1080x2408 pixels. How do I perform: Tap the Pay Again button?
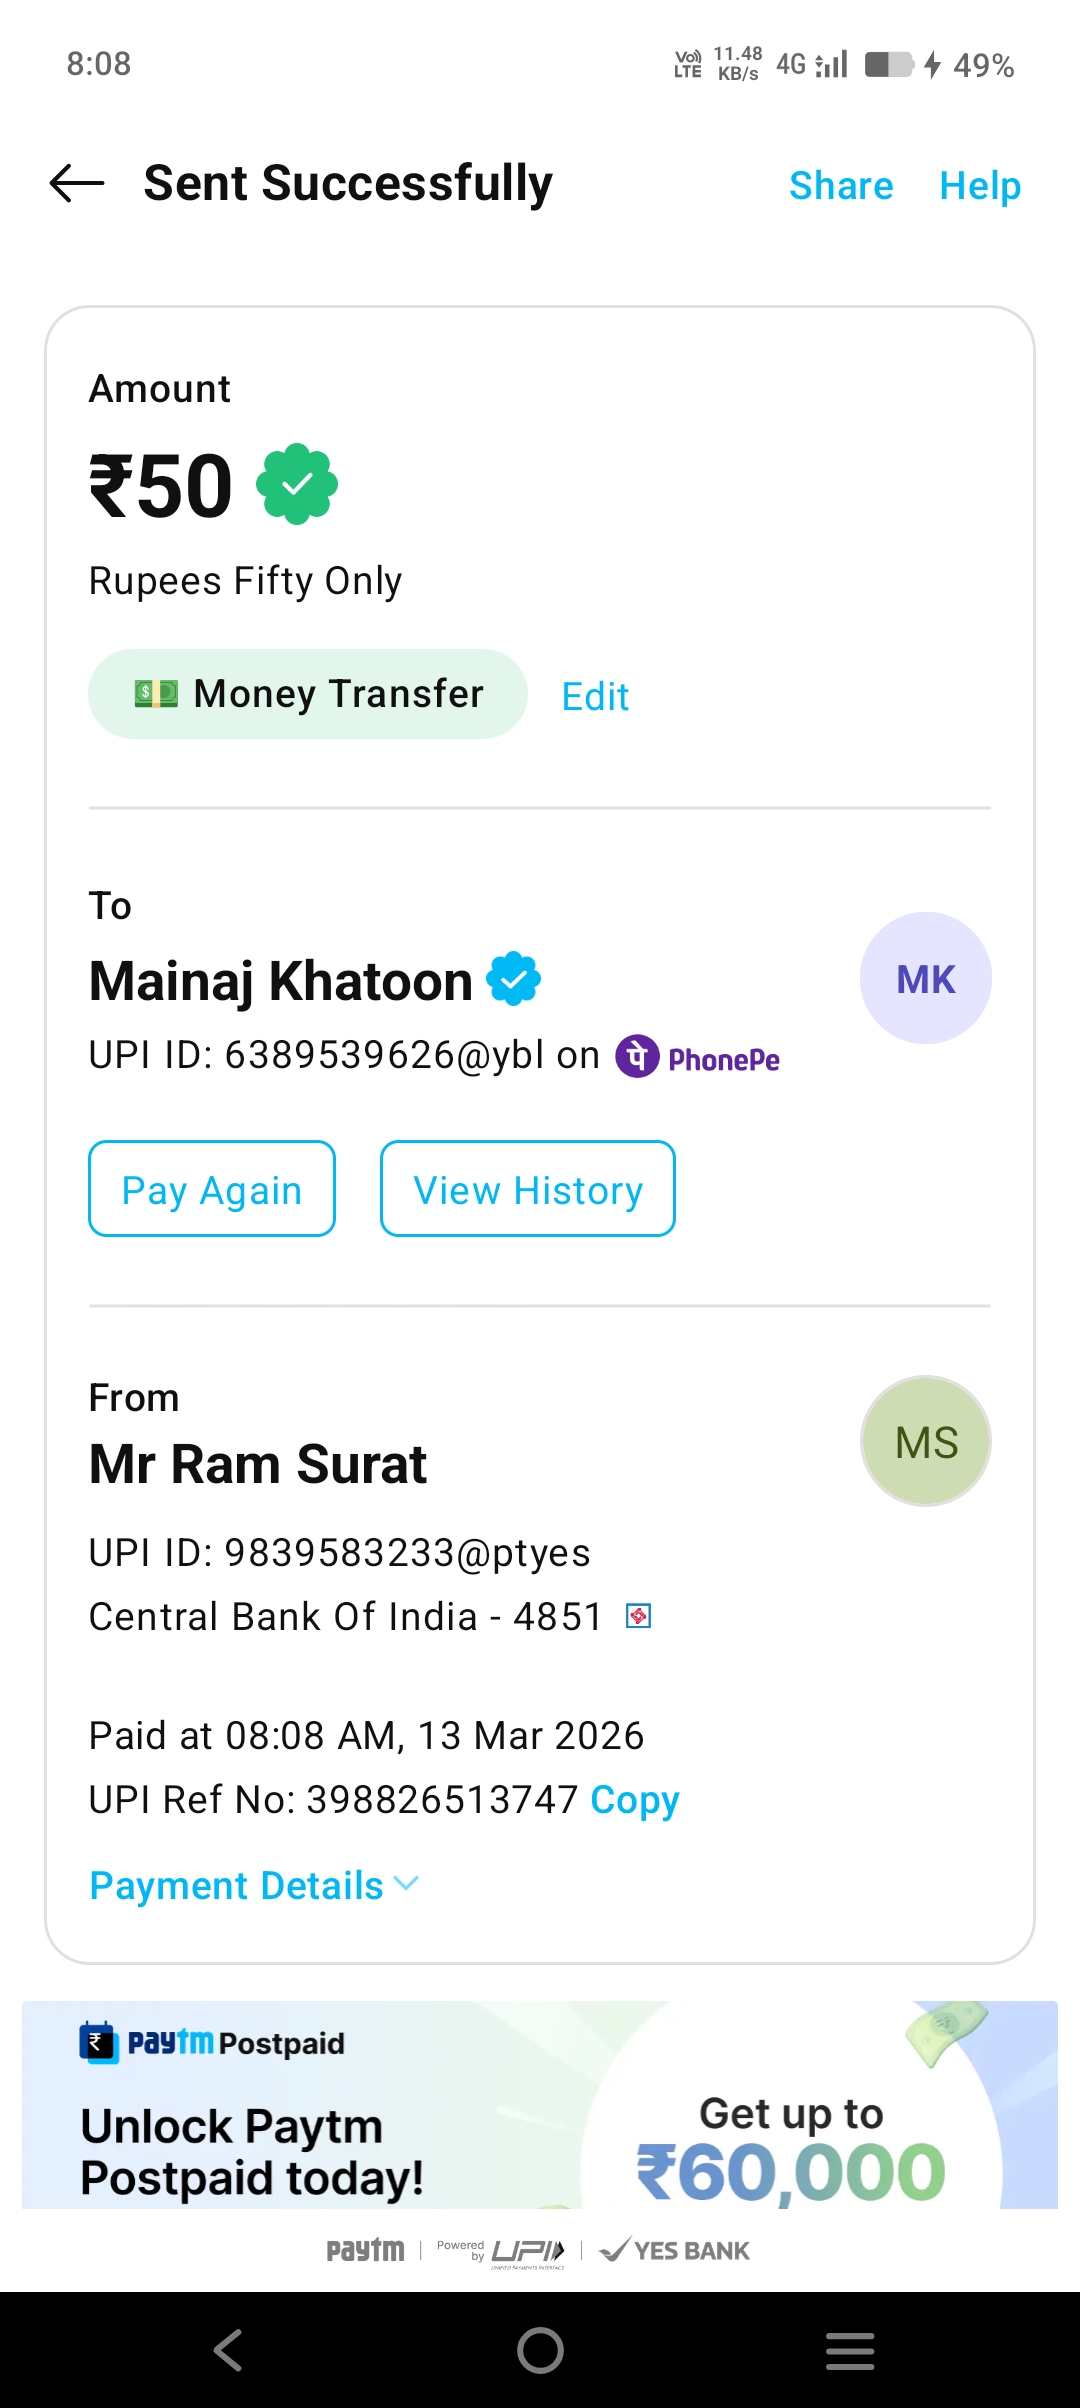tap(212, 1189)
